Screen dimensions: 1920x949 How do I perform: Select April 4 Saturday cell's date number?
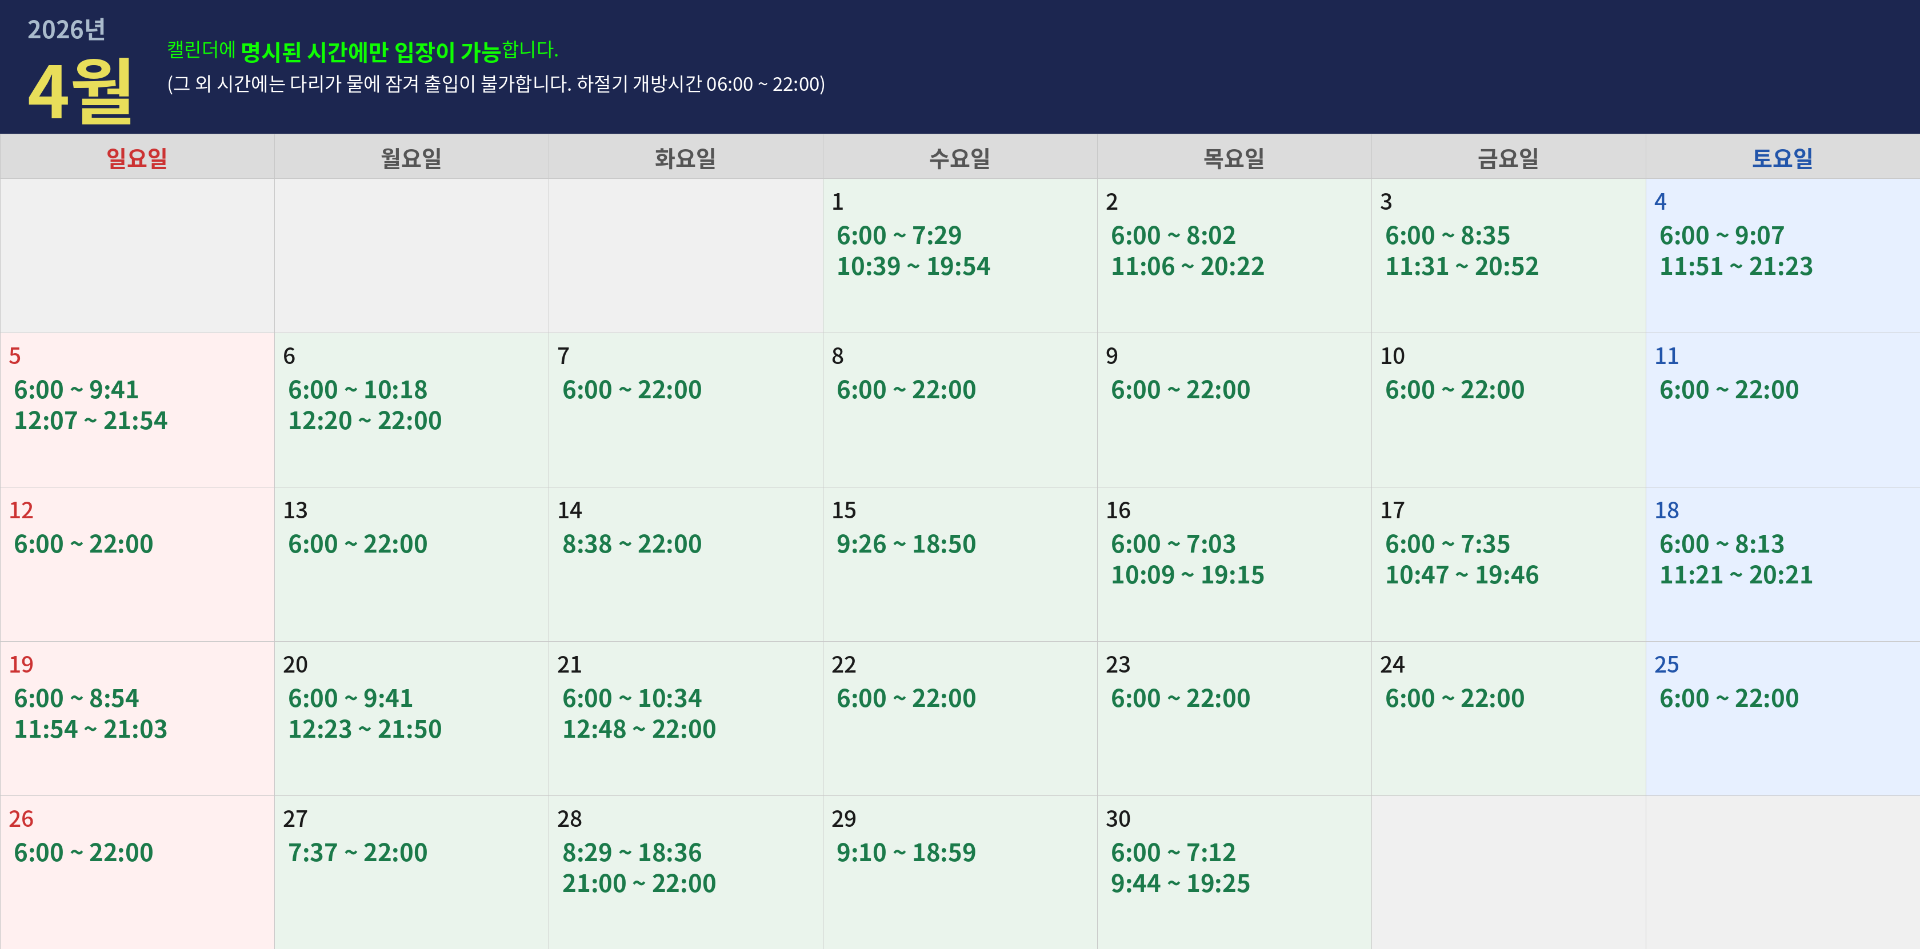coord(1660,202)
